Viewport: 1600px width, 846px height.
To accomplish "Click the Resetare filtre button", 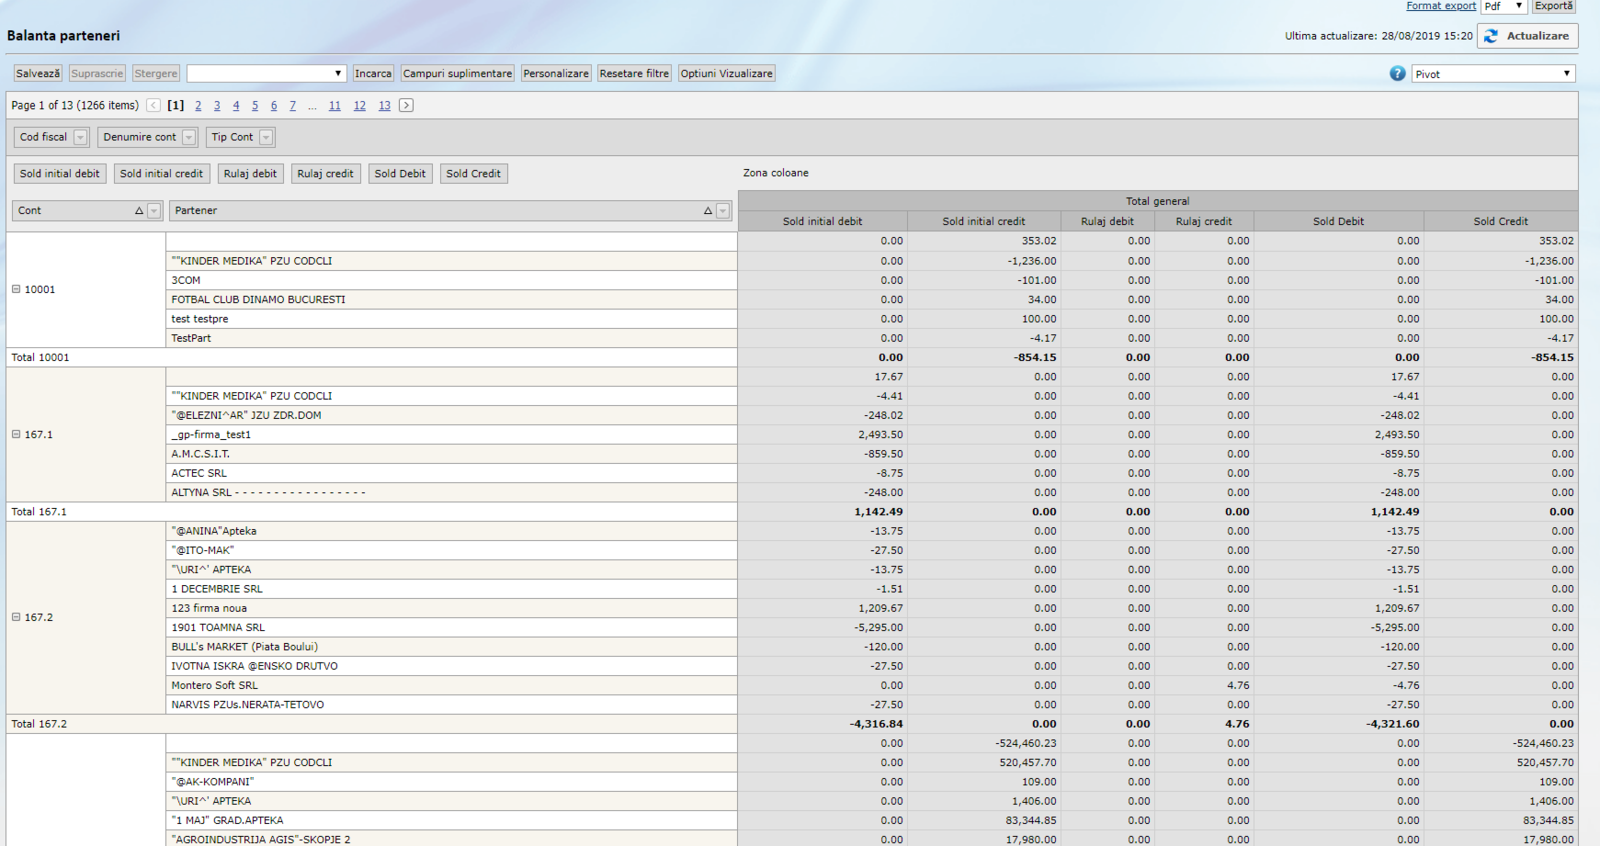I will coord(634,74).
